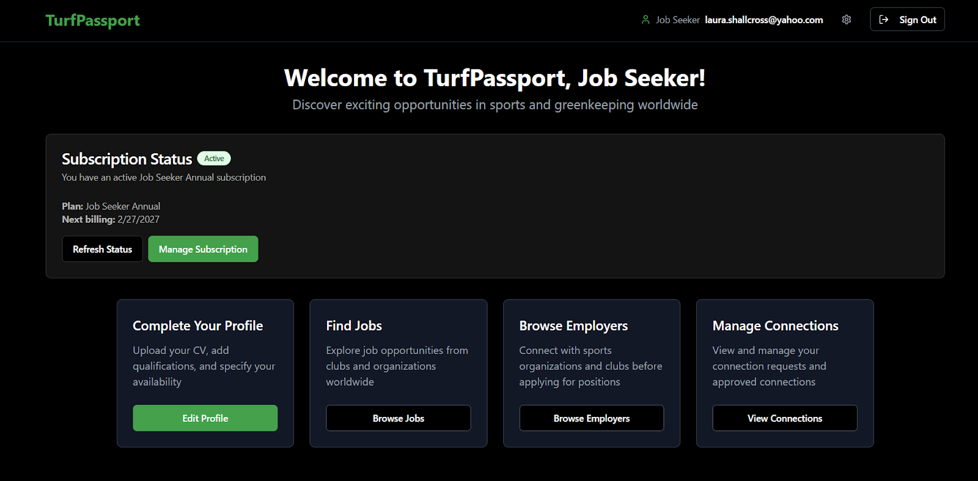Image resolution: width=978 pixels, height=481 pixels.
Task: Click the sign-out arrow icon
Action: click(x=884, y=20)
